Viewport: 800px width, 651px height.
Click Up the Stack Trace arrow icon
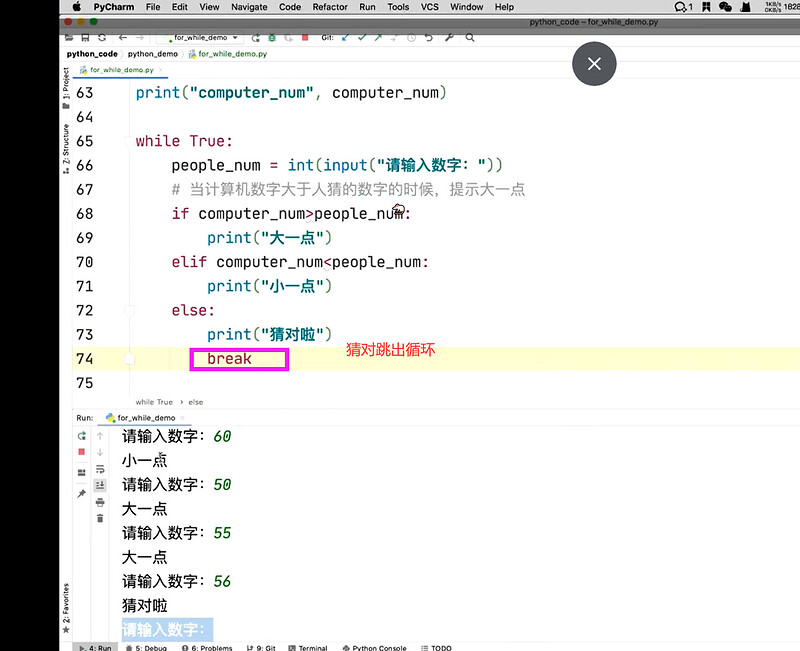[100, 436]
